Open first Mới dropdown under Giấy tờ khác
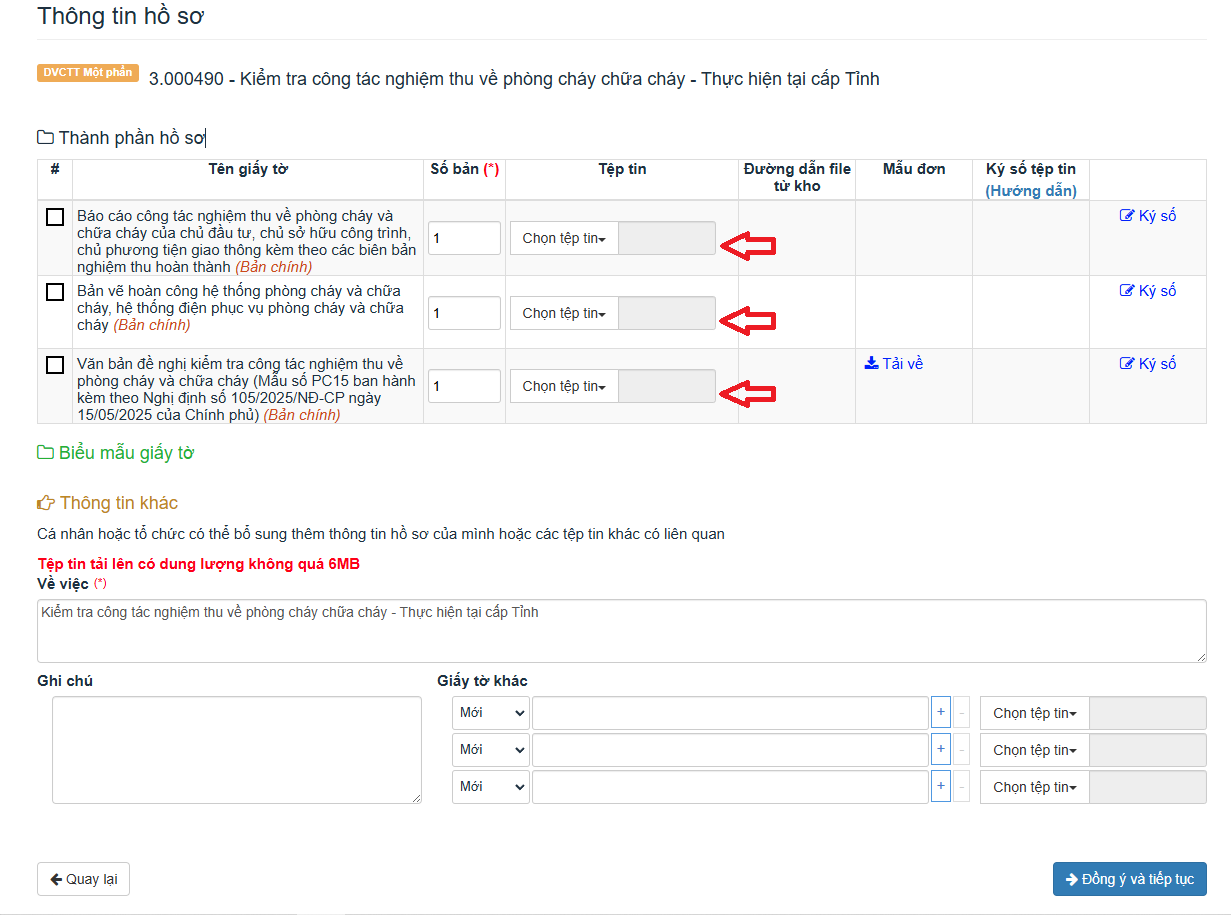The width and height of the screenshot is (1231, 915). (x=491, y=713)
